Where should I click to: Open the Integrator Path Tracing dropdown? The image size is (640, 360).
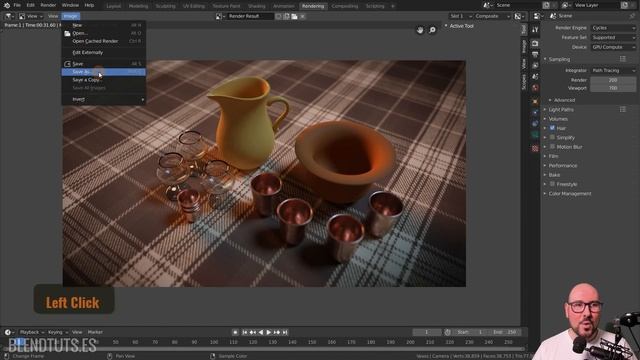click(613, 71)
